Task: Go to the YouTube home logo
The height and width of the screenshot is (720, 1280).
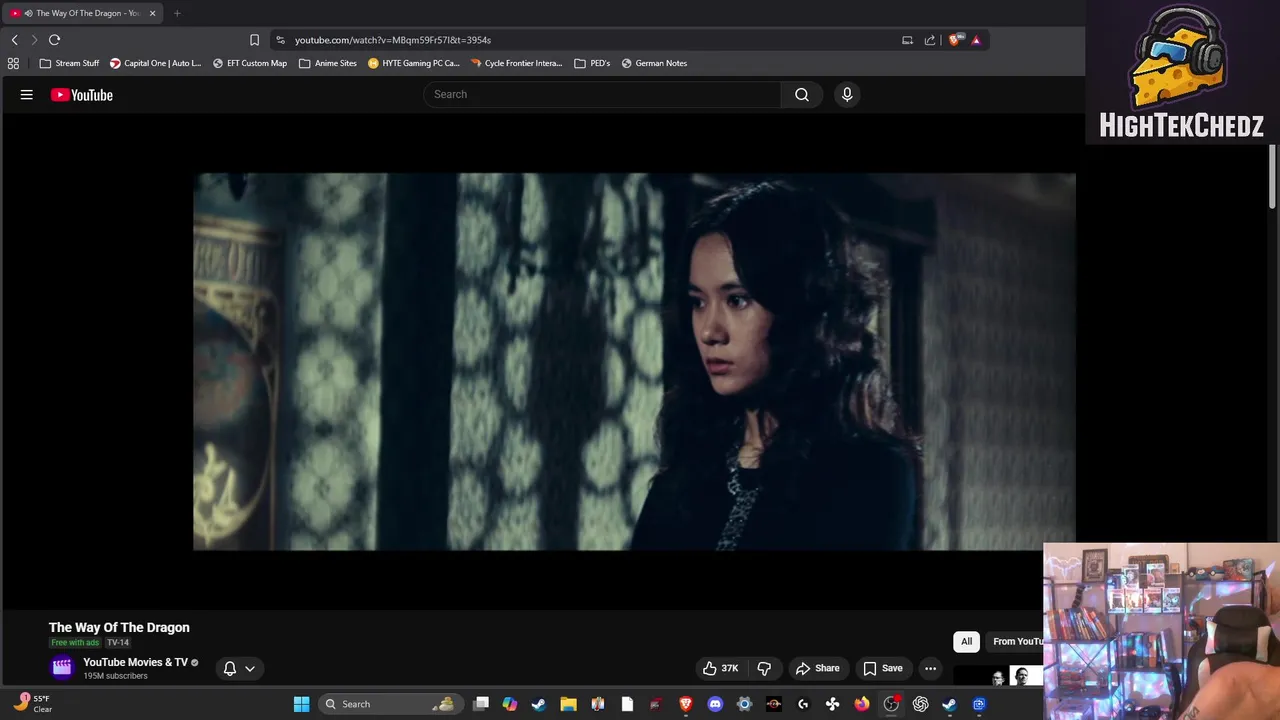Action: pos(82,95)
